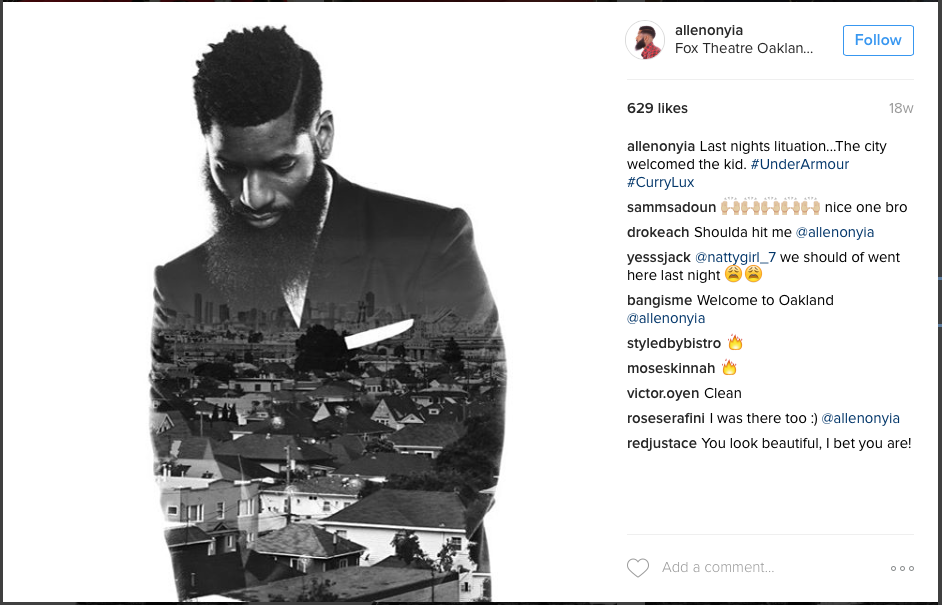Open the #UnderArmour hashtag
942x605 pixels.
point(800,164)
